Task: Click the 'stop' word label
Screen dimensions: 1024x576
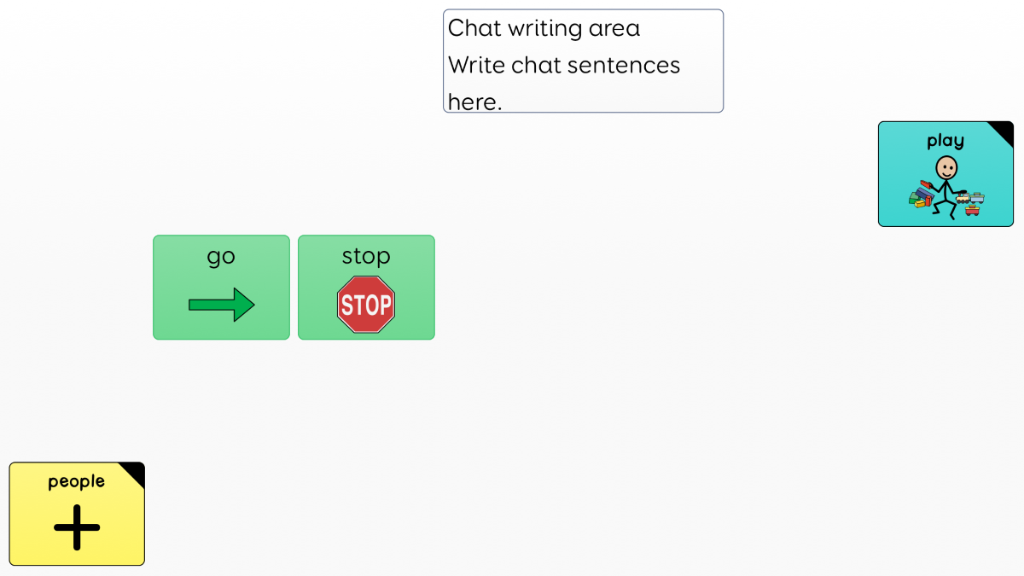Action: coord(366,255)
